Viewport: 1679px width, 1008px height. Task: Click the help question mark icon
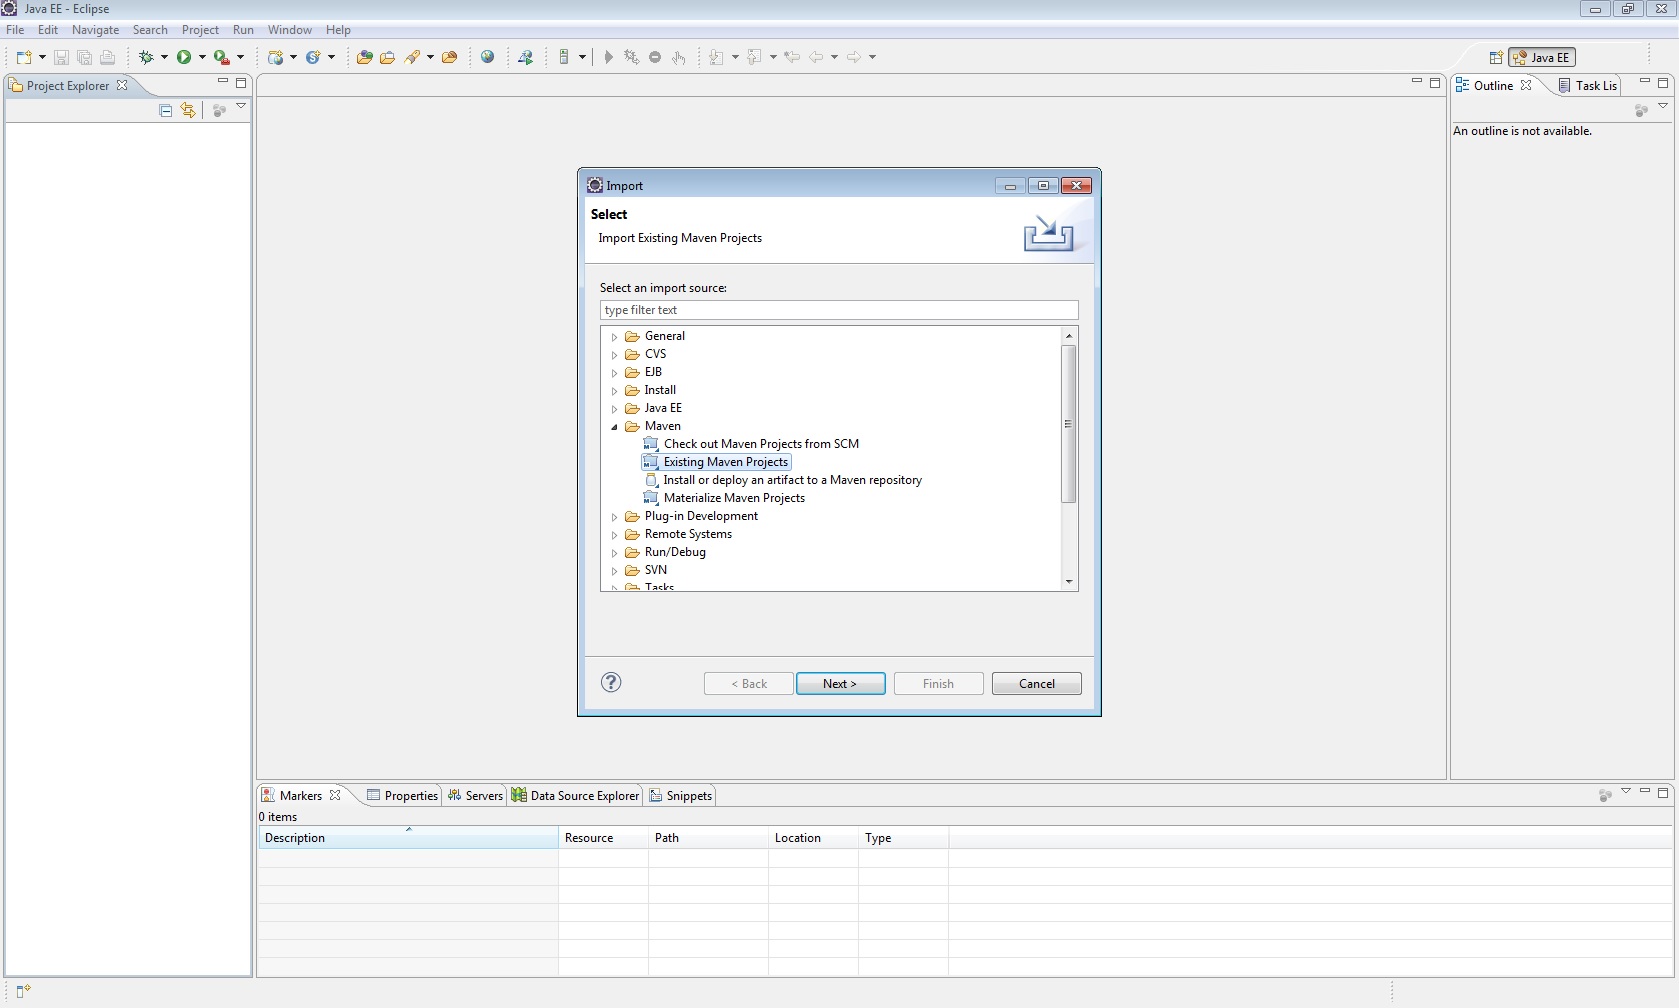[611, 682]
